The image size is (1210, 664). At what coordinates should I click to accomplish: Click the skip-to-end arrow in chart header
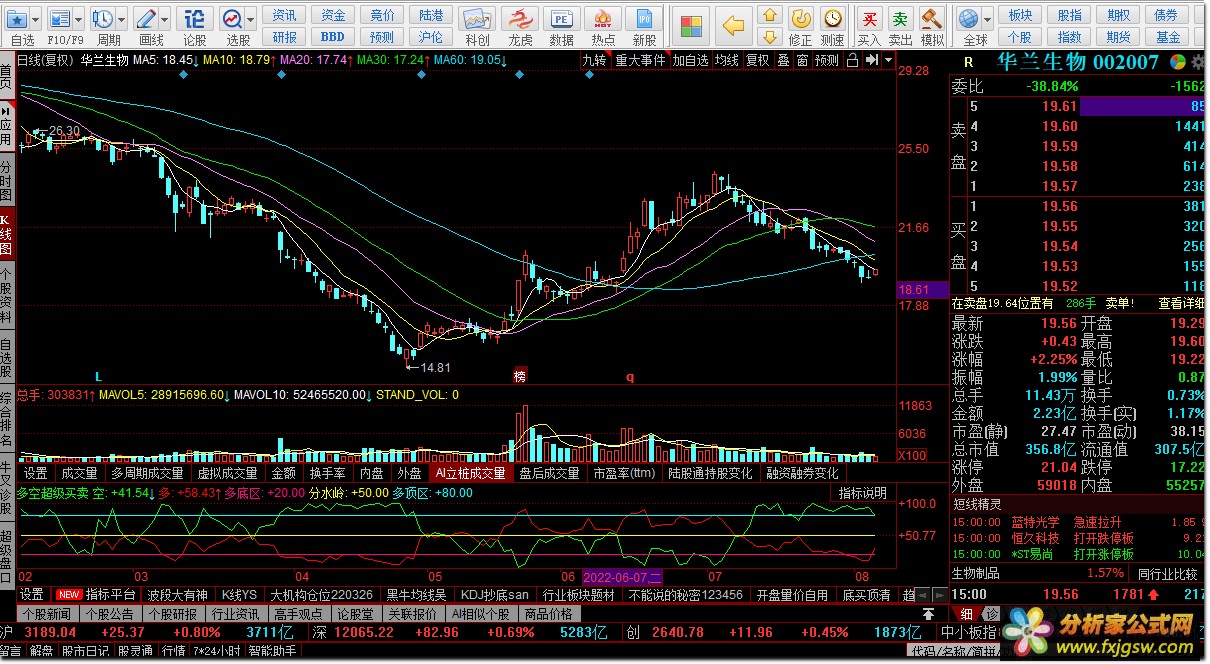click(871, 60)
